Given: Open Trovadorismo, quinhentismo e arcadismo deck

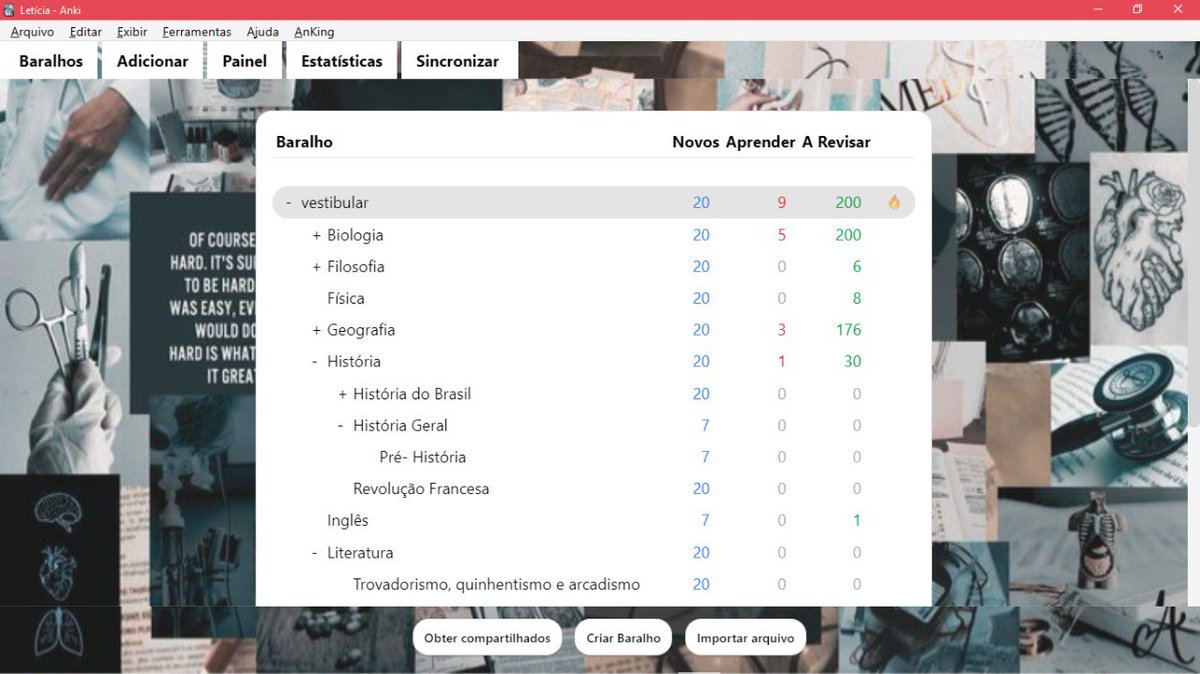Looking at the screenshot, I should click(497, 584).
